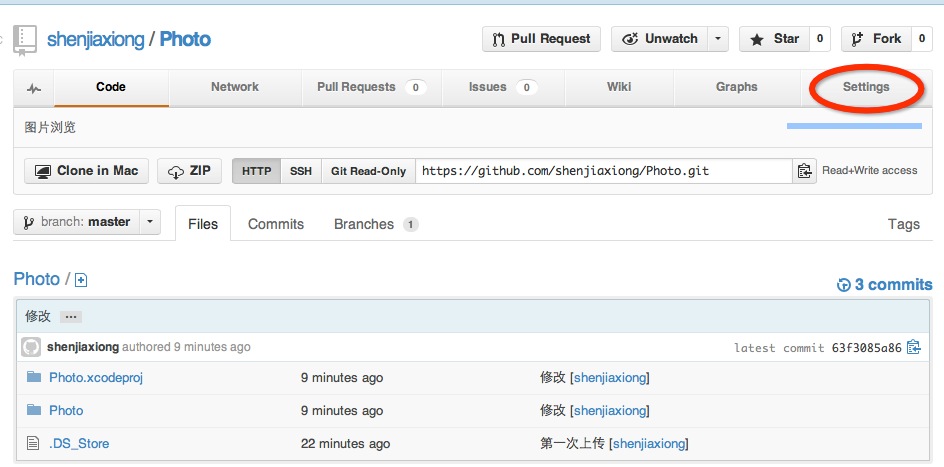Download the repository ZIP
Image resolution: width=944 pixels, height=467 pixels.
pos(190,171)
